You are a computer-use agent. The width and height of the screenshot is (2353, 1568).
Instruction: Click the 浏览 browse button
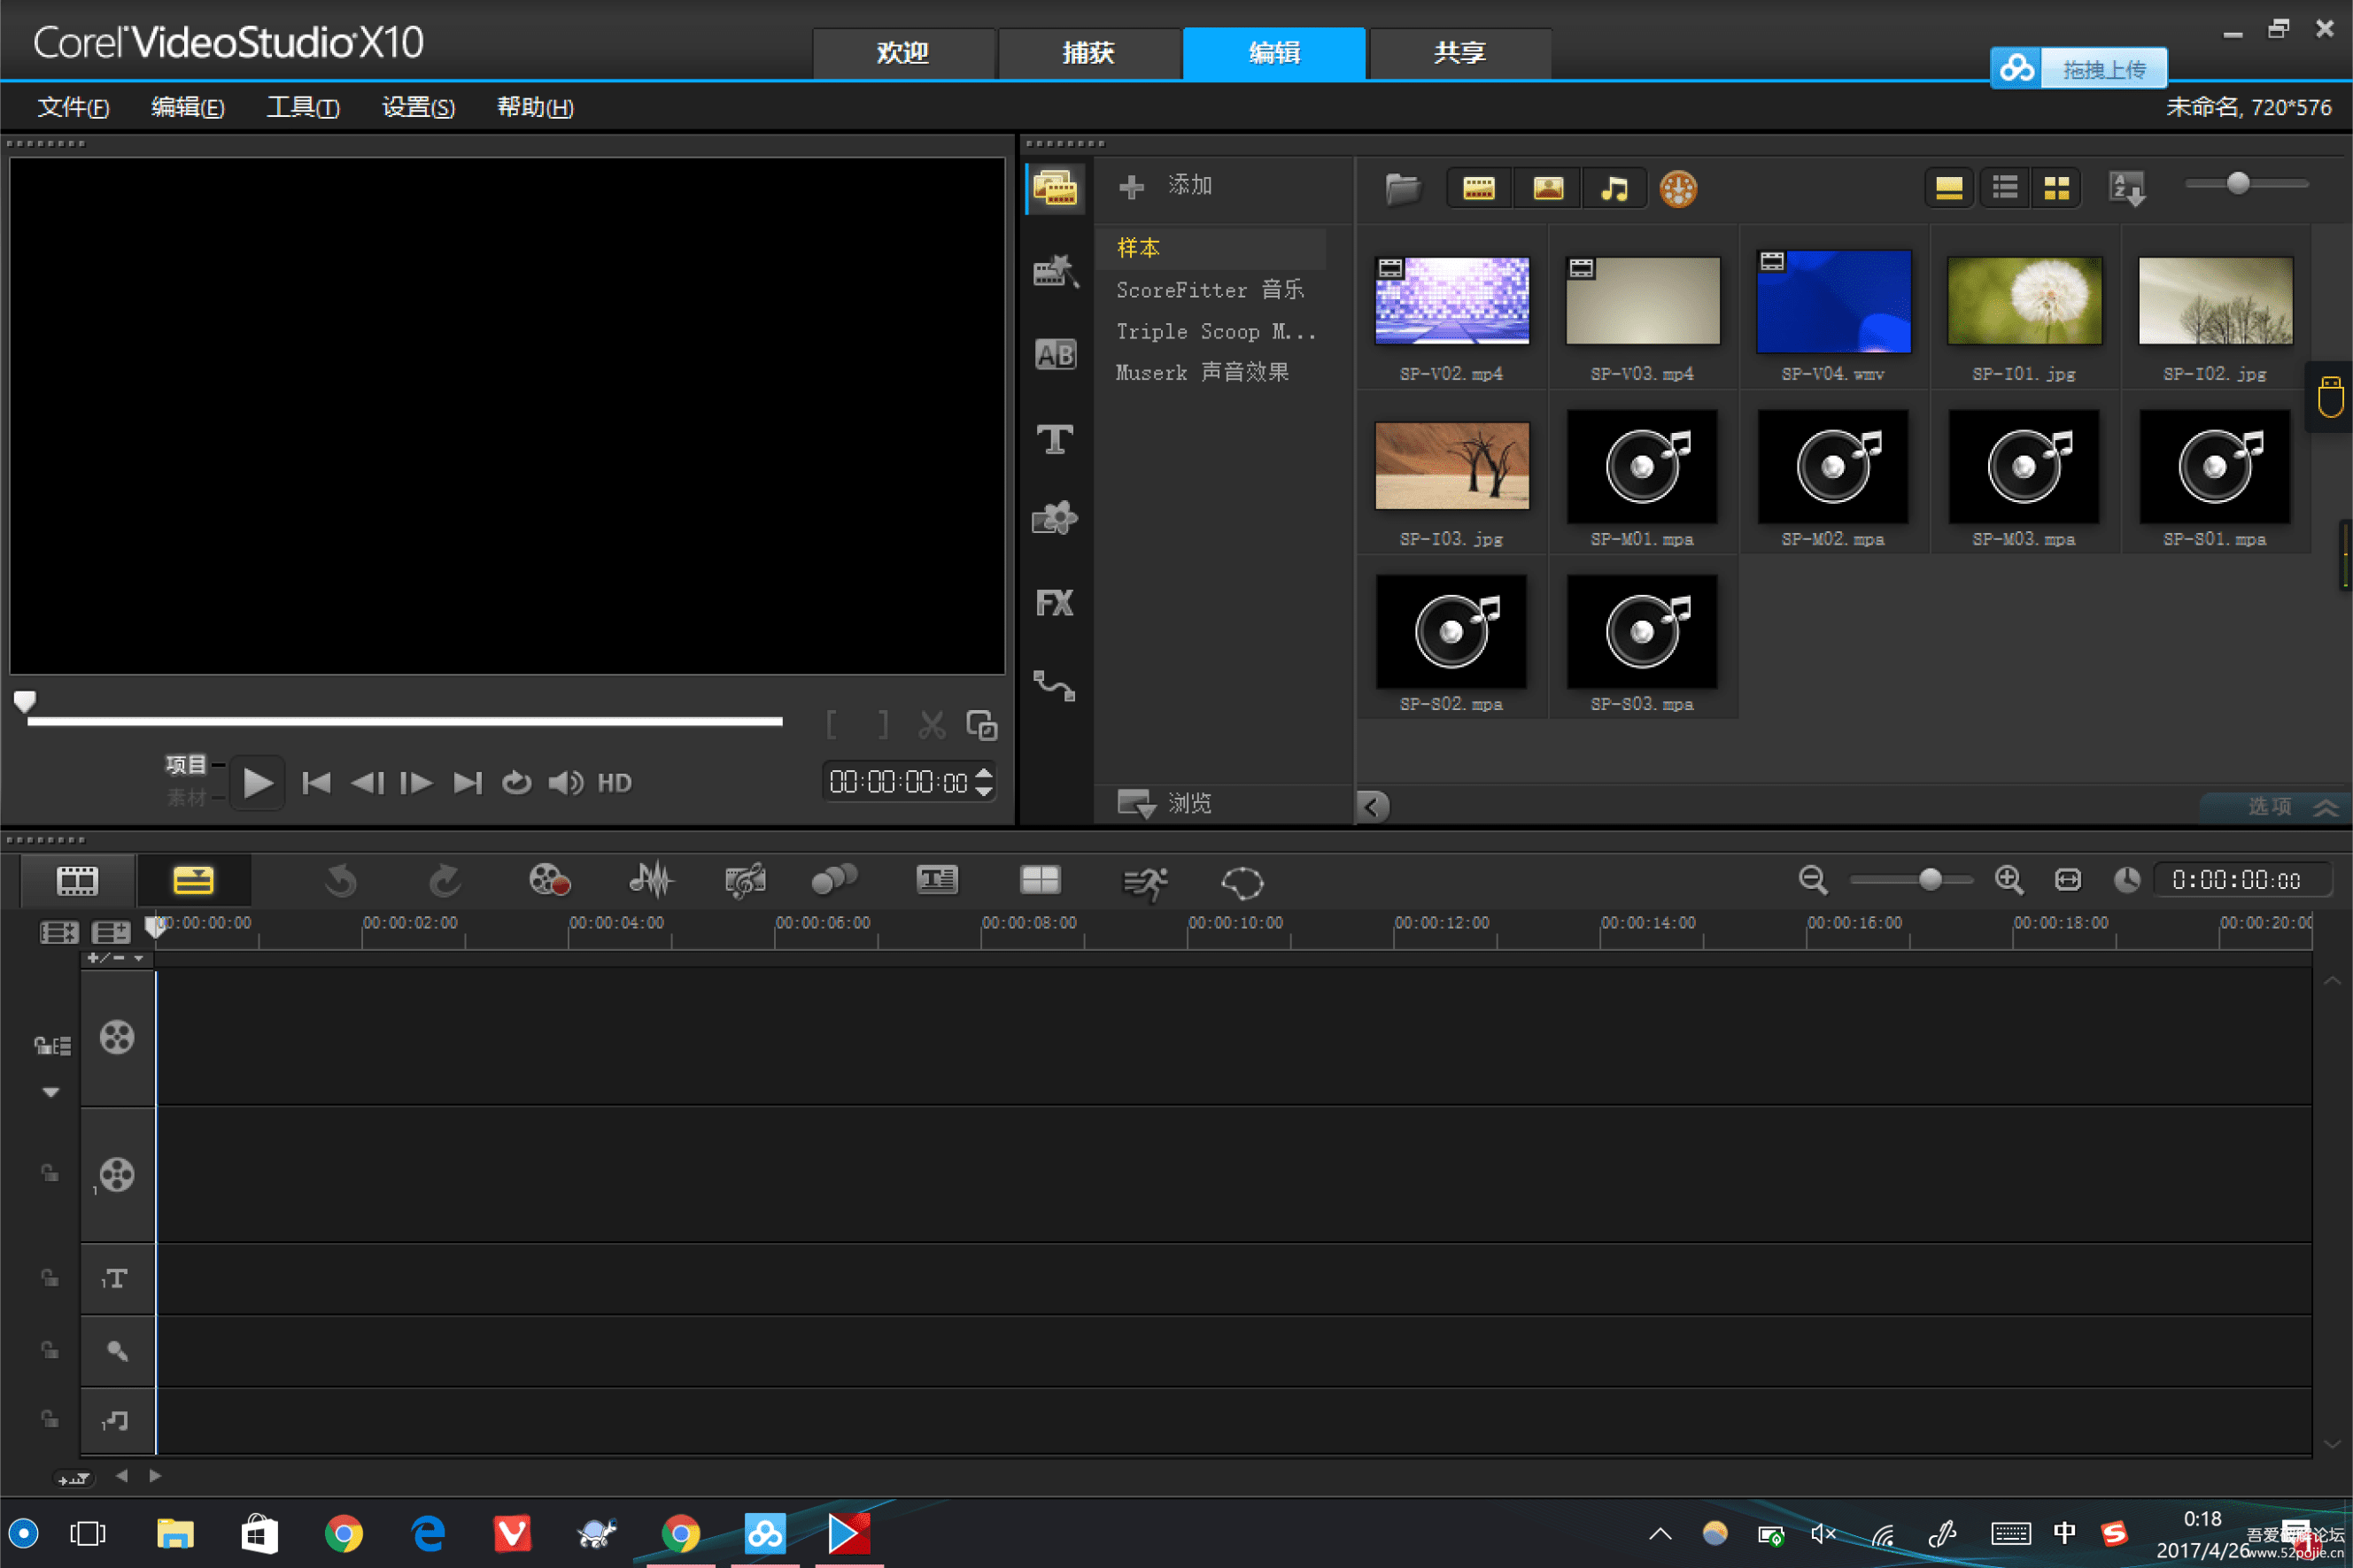click(1164, 803)
